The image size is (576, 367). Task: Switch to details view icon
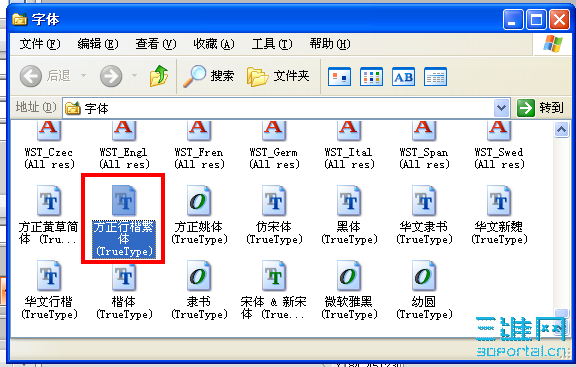pos(435,76)
